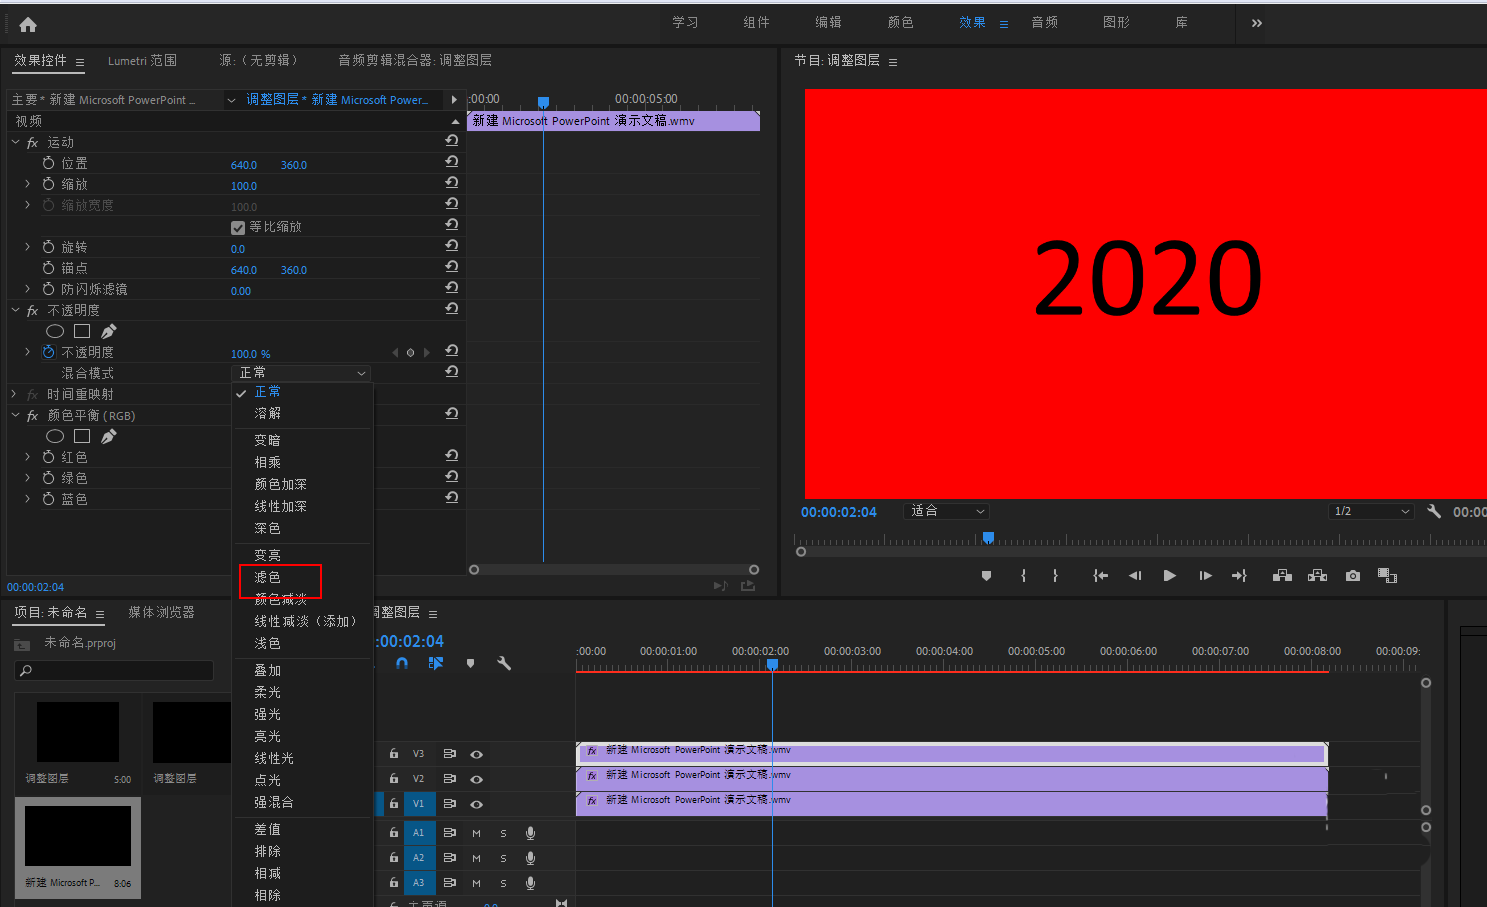Mute audio track A1

(477, 833)
